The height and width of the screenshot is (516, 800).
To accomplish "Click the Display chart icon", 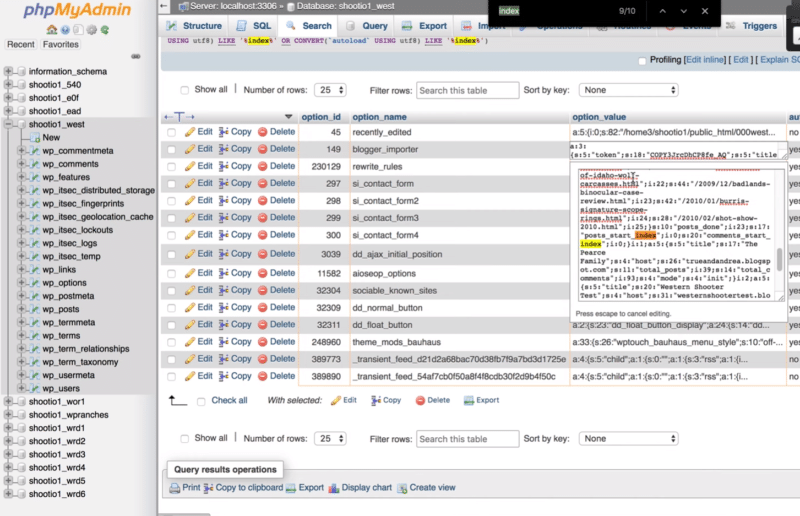I will (334, 488).
